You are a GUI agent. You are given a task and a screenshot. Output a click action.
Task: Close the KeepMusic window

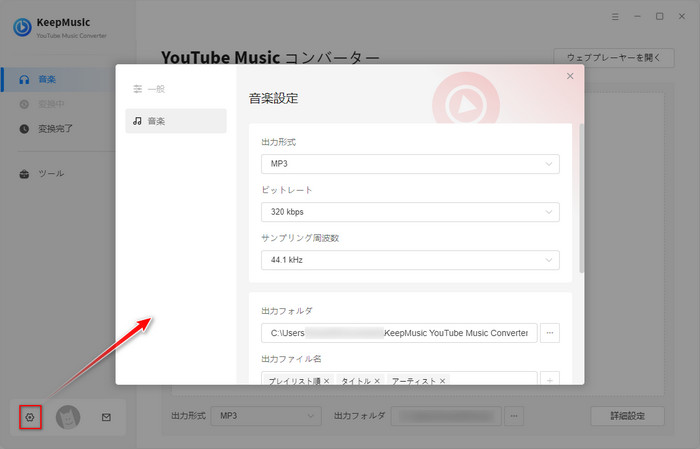click(682, 17)
